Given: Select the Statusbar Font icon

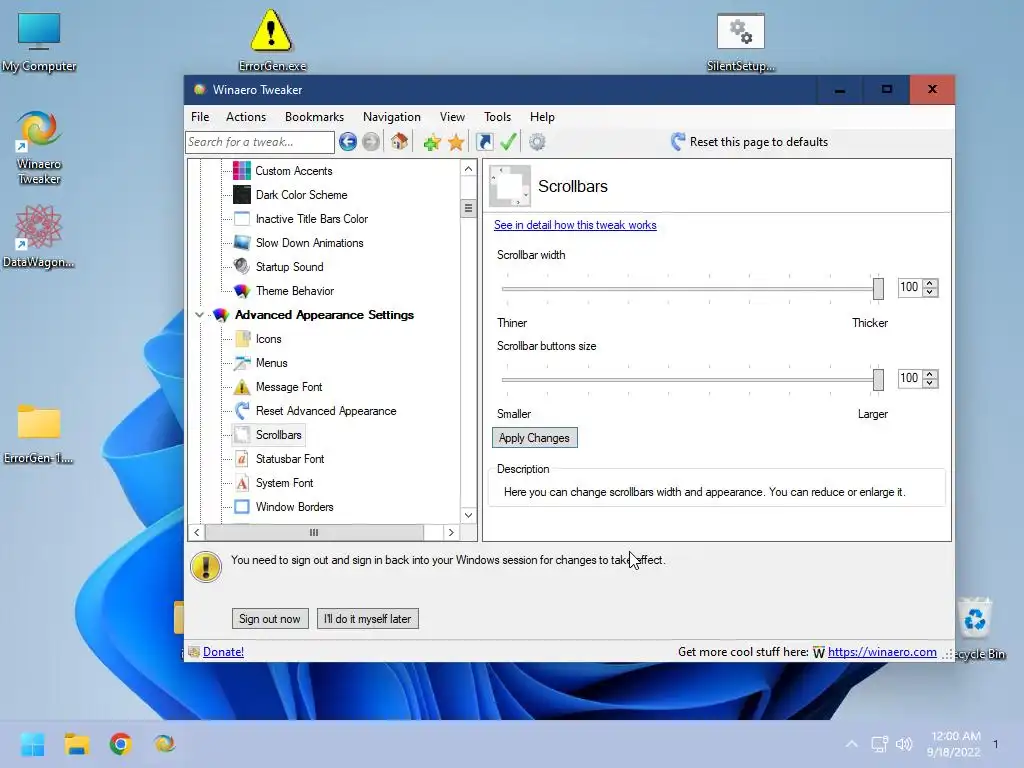Looking at the screenshot, I should pyautogui.click(x=242, y=458).
